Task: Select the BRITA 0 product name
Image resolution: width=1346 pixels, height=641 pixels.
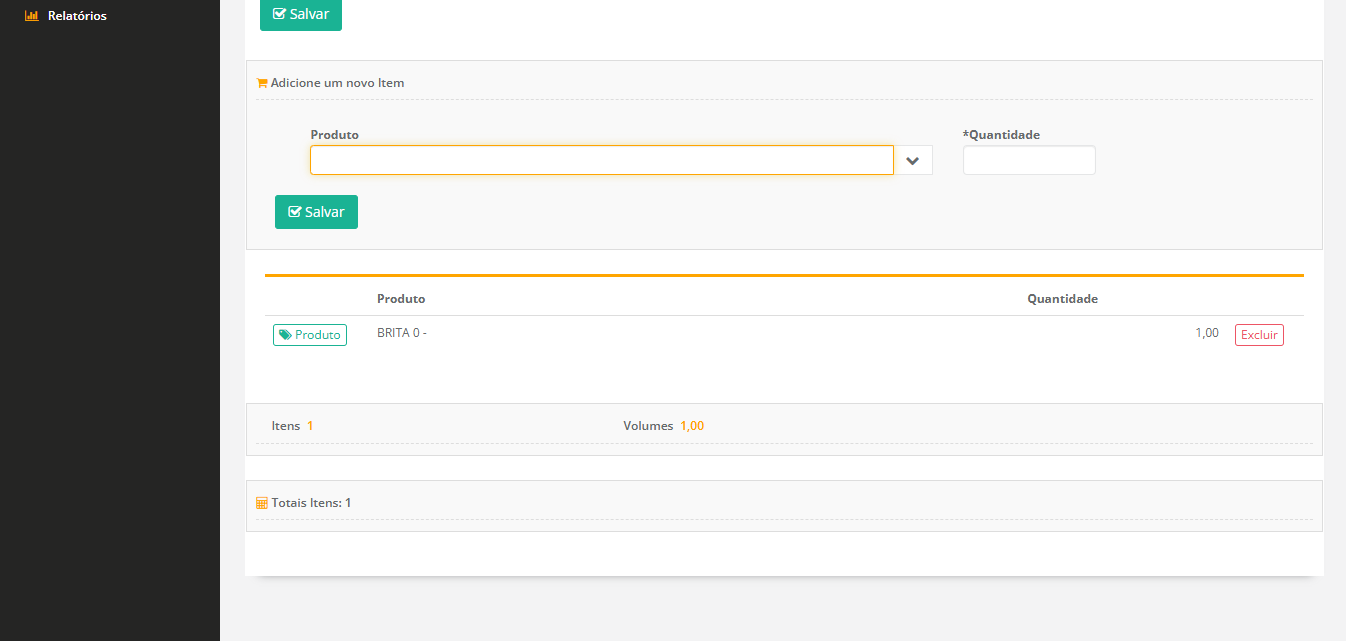Action: (401, 333)
